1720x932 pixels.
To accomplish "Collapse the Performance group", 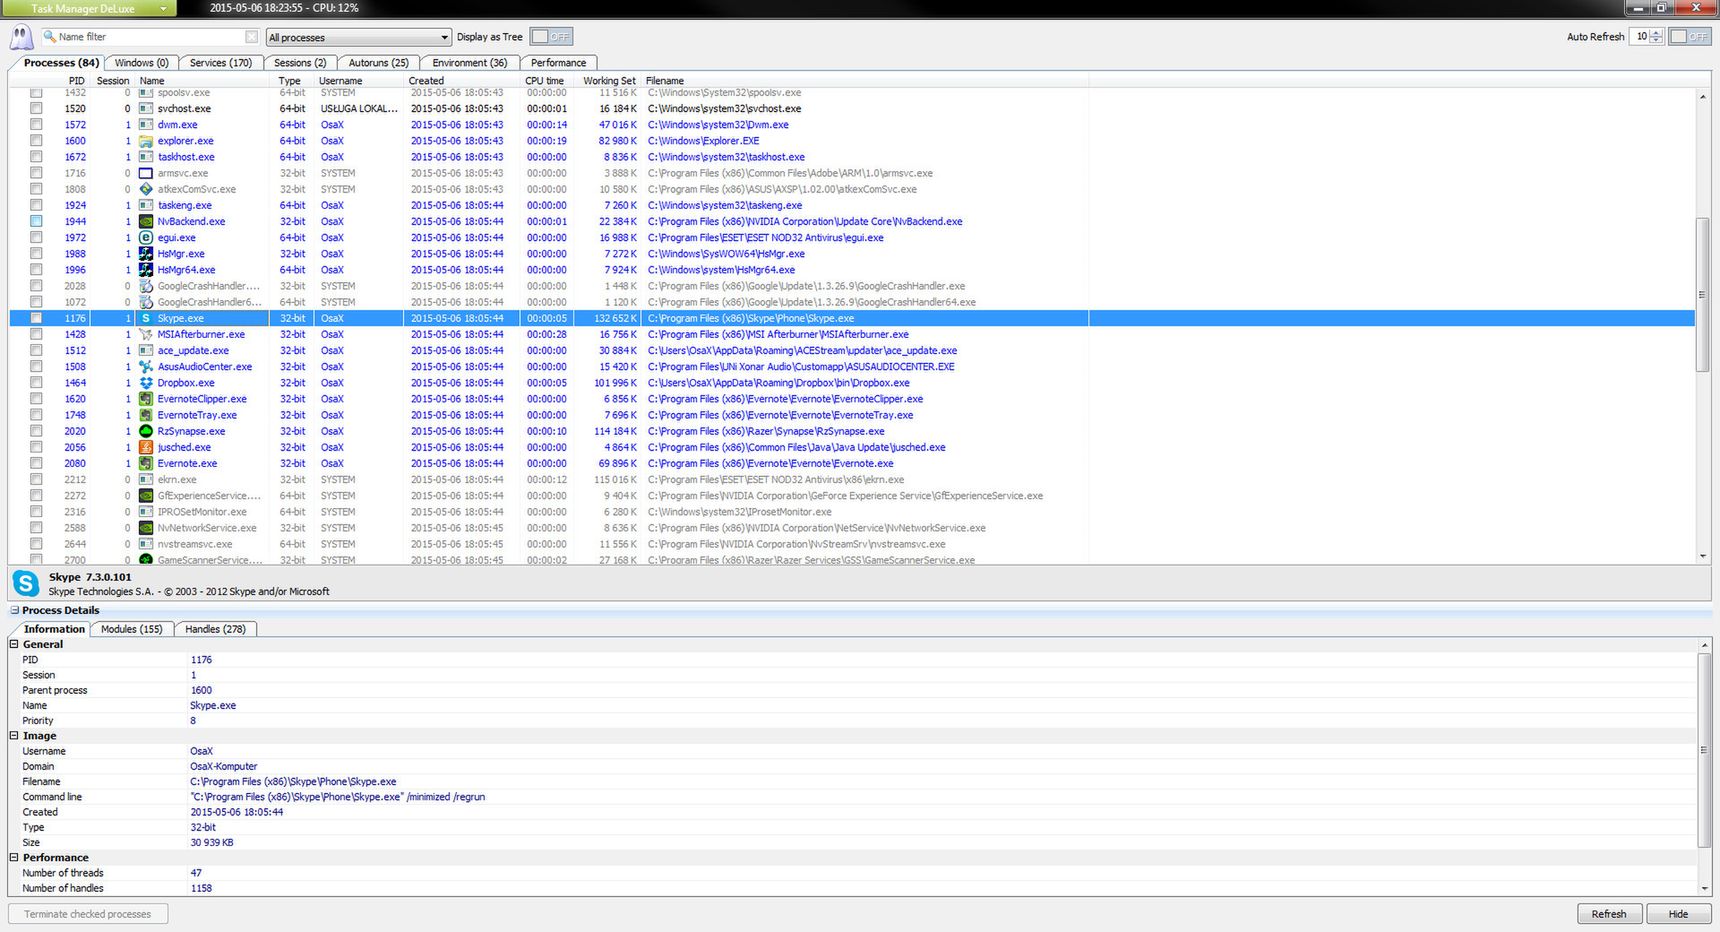I will point(15,858).
